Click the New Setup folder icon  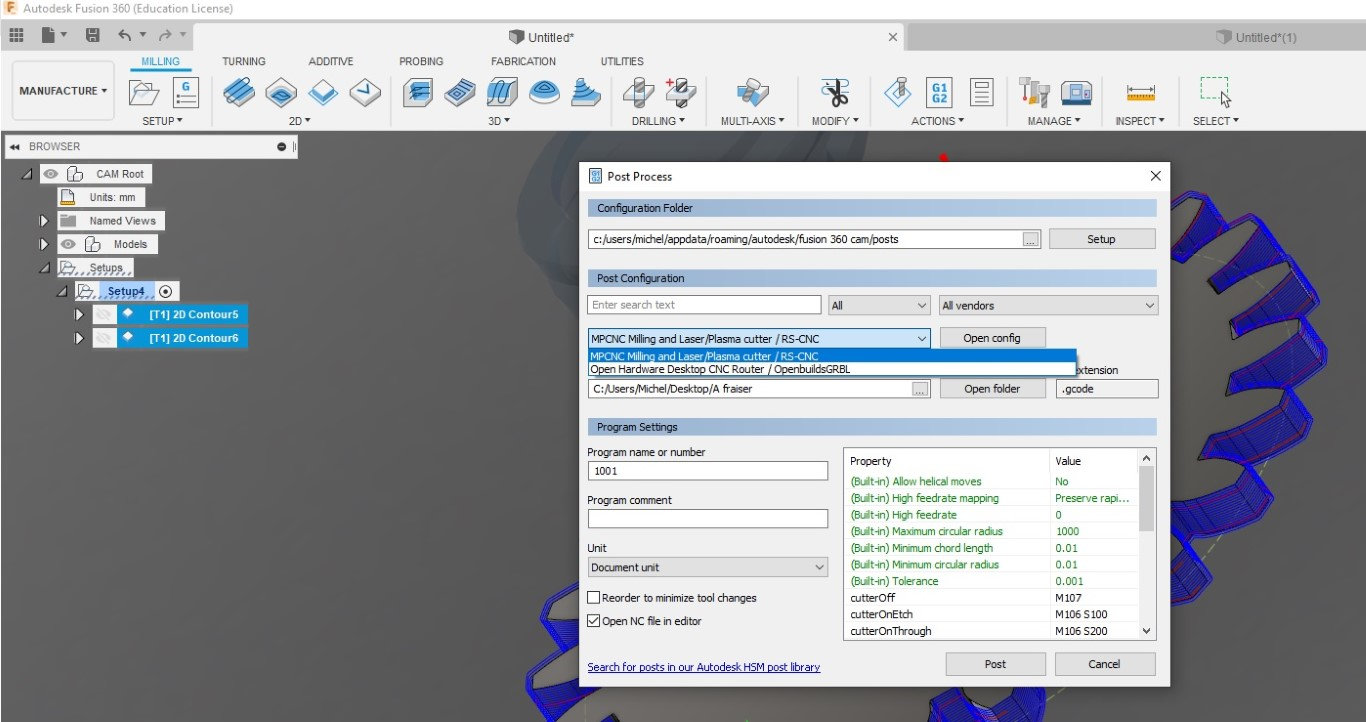point(144,93)
